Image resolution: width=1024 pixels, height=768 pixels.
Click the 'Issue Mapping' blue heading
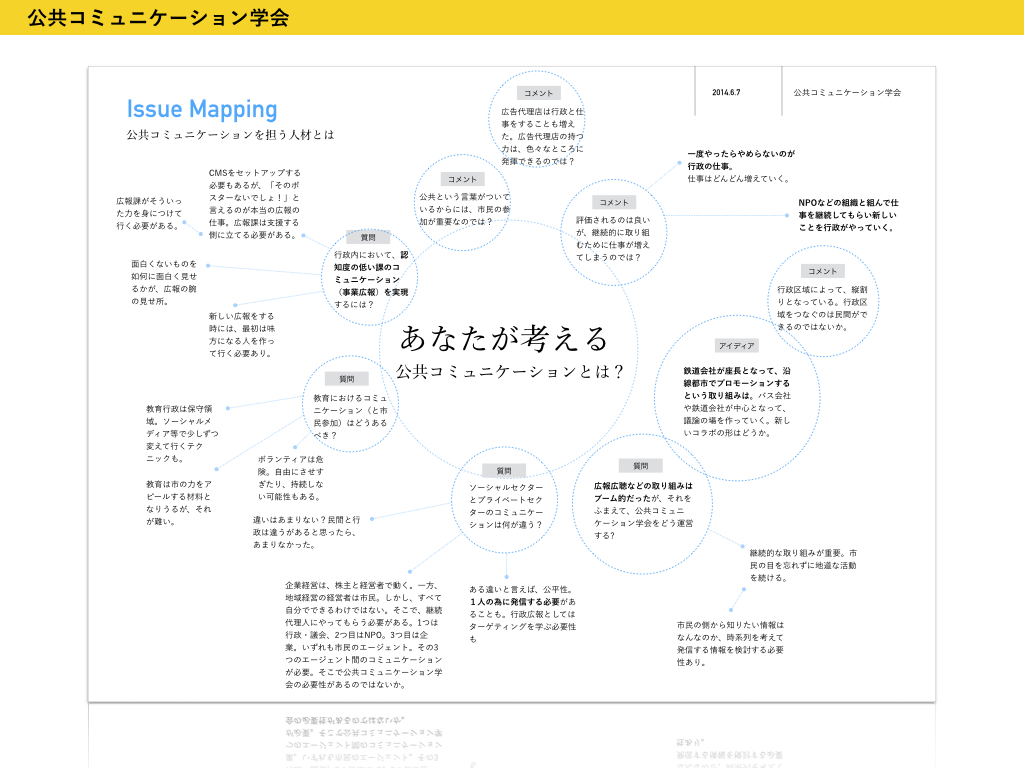(x=201, y=109)
